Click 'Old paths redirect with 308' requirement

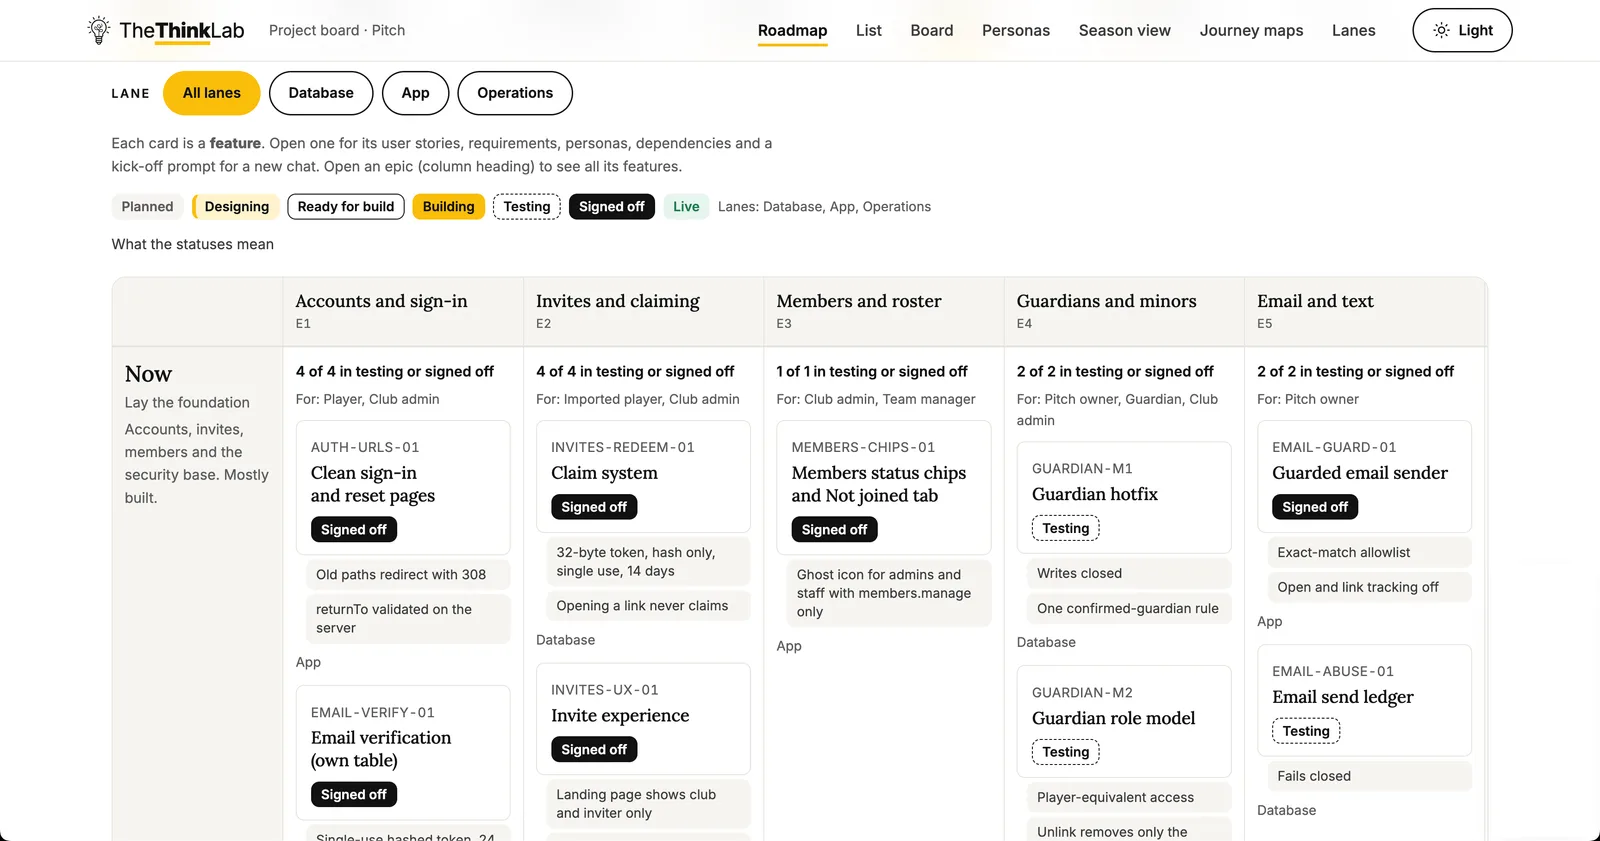[408, 575]
